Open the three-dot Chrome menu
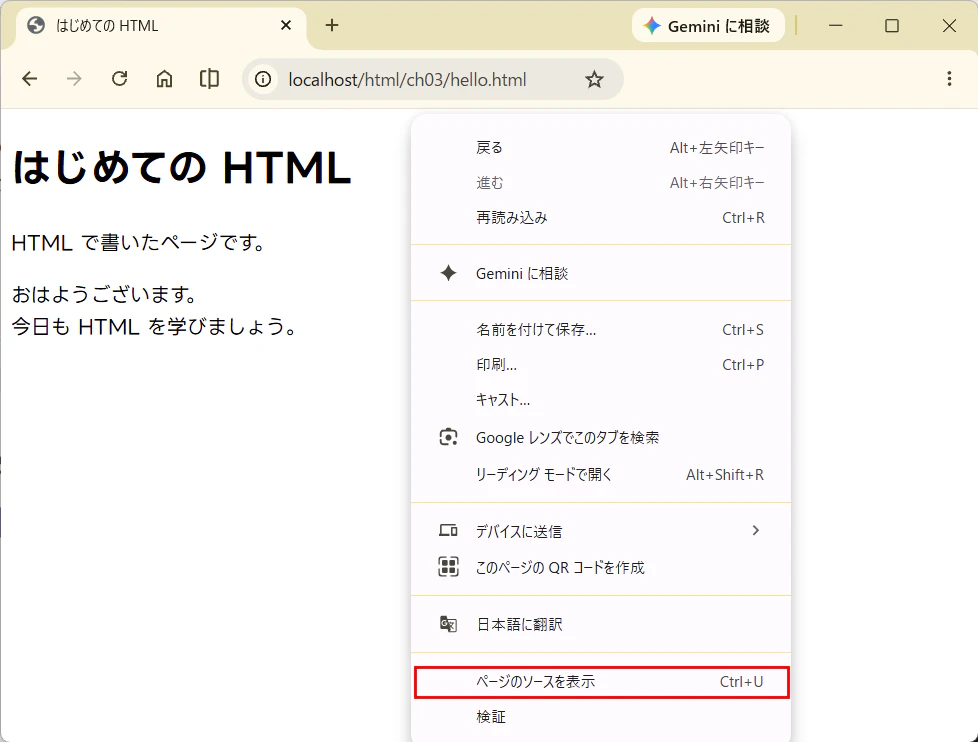This screenshot has width=978, height=742. tap(949, 79)
